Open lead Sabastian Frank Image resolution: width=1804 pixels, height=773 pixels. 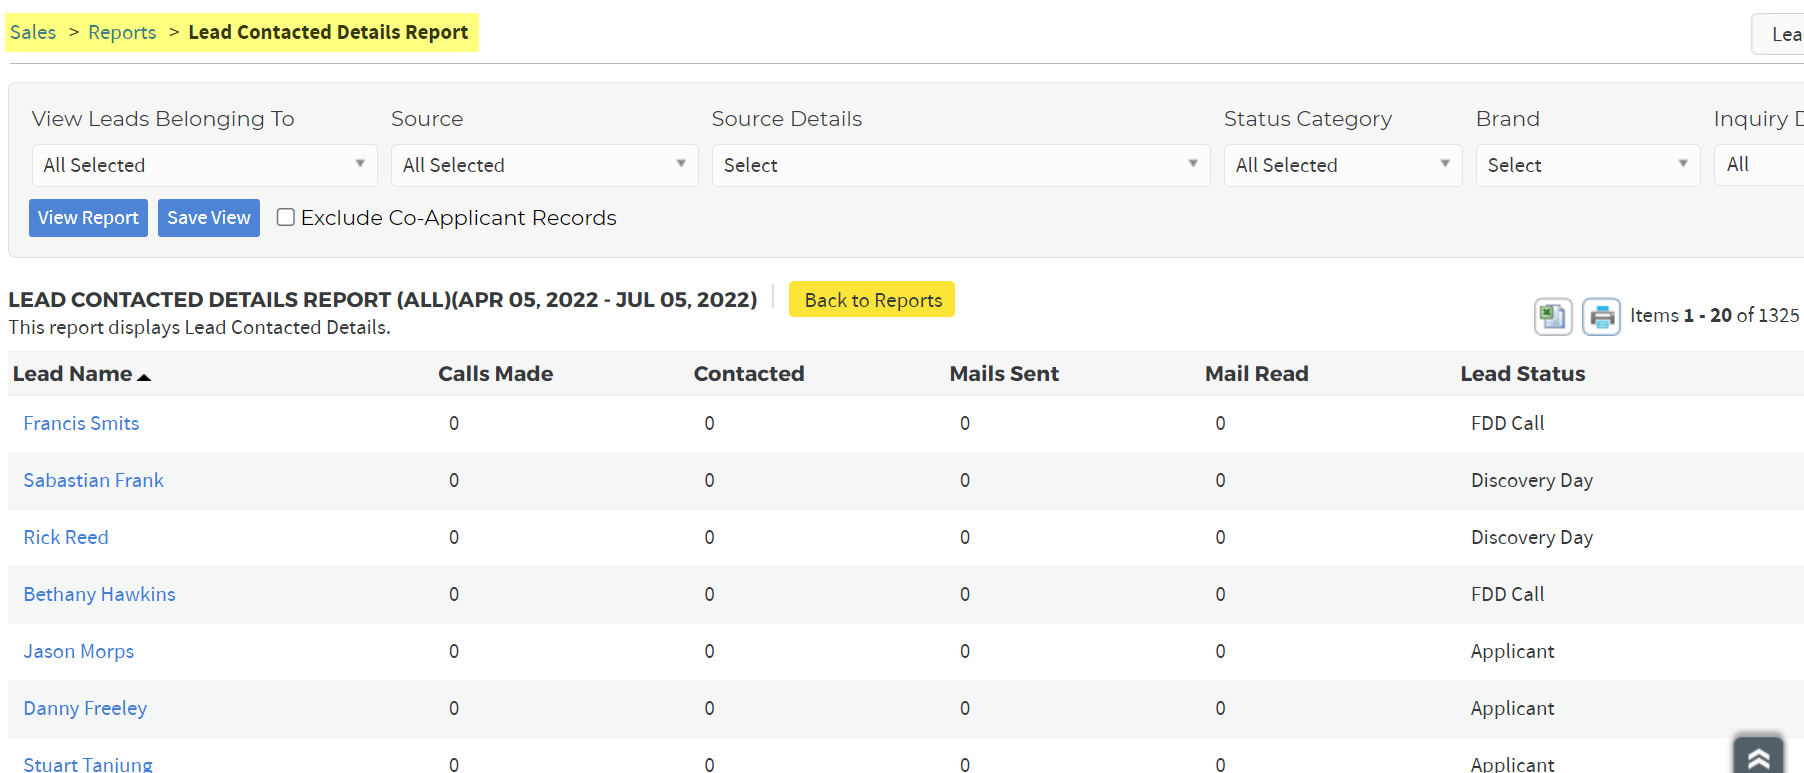coord(93,480)
